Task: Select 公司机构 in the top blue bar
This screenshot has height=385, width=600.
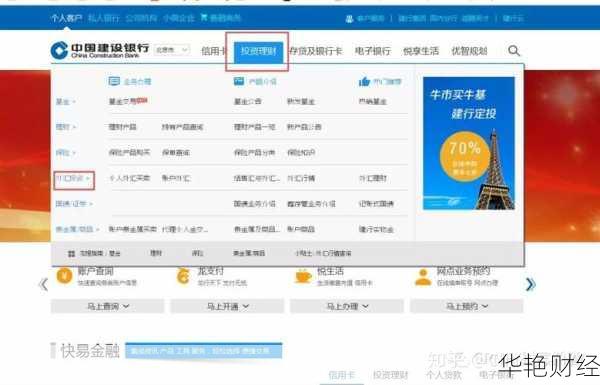Action: tap(141, 18)
